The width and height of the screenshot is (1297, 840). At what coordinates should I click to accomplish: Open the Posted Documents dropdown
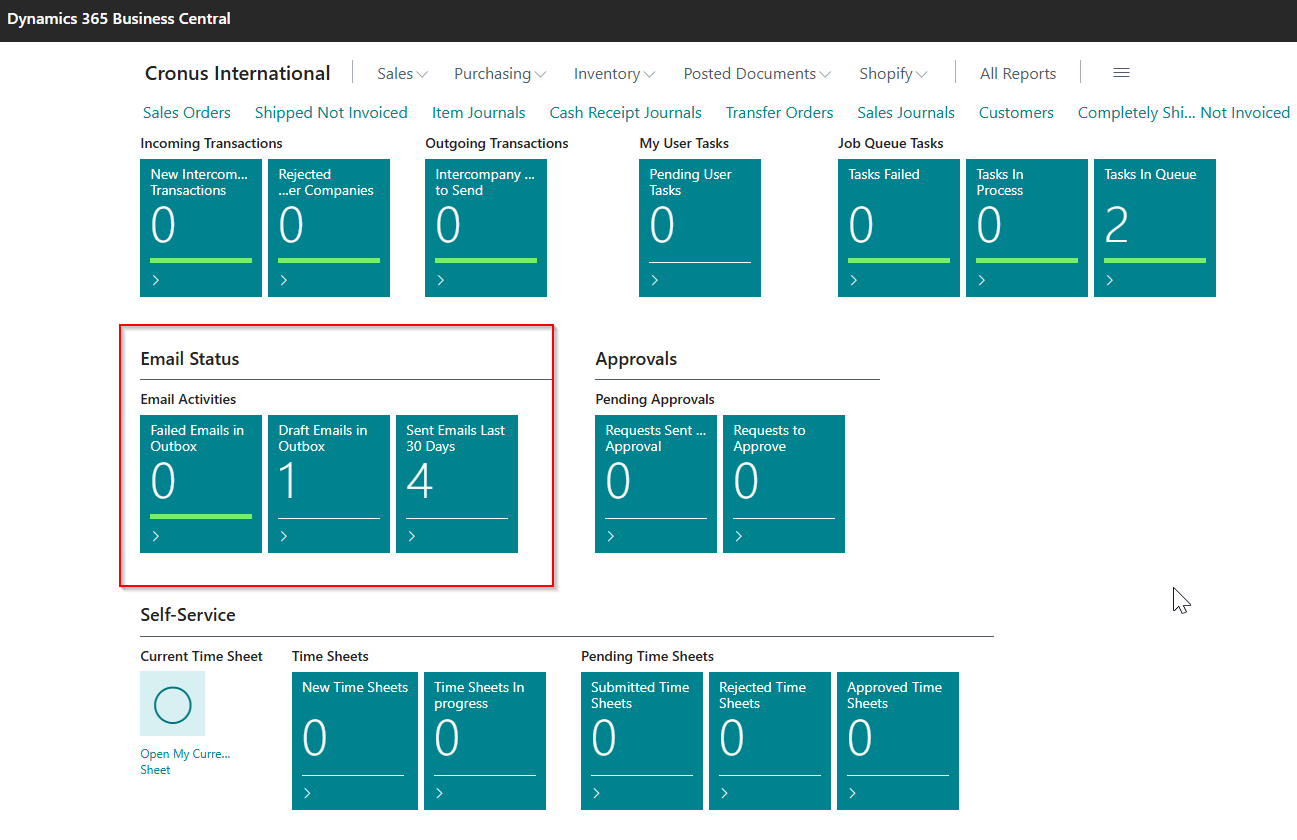point(757,74)
